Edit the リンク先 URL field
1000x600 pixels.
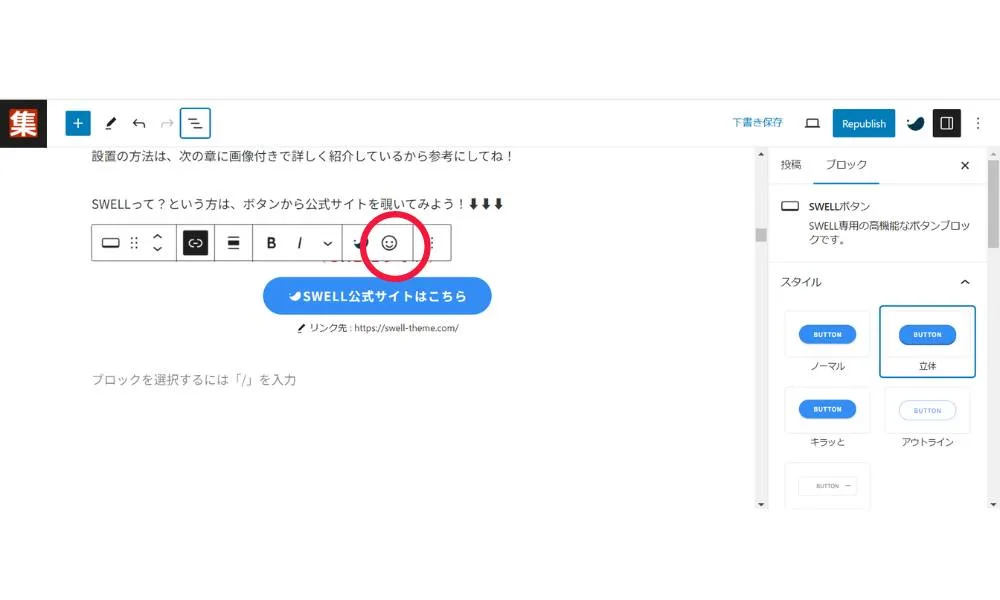pos(378,328)
